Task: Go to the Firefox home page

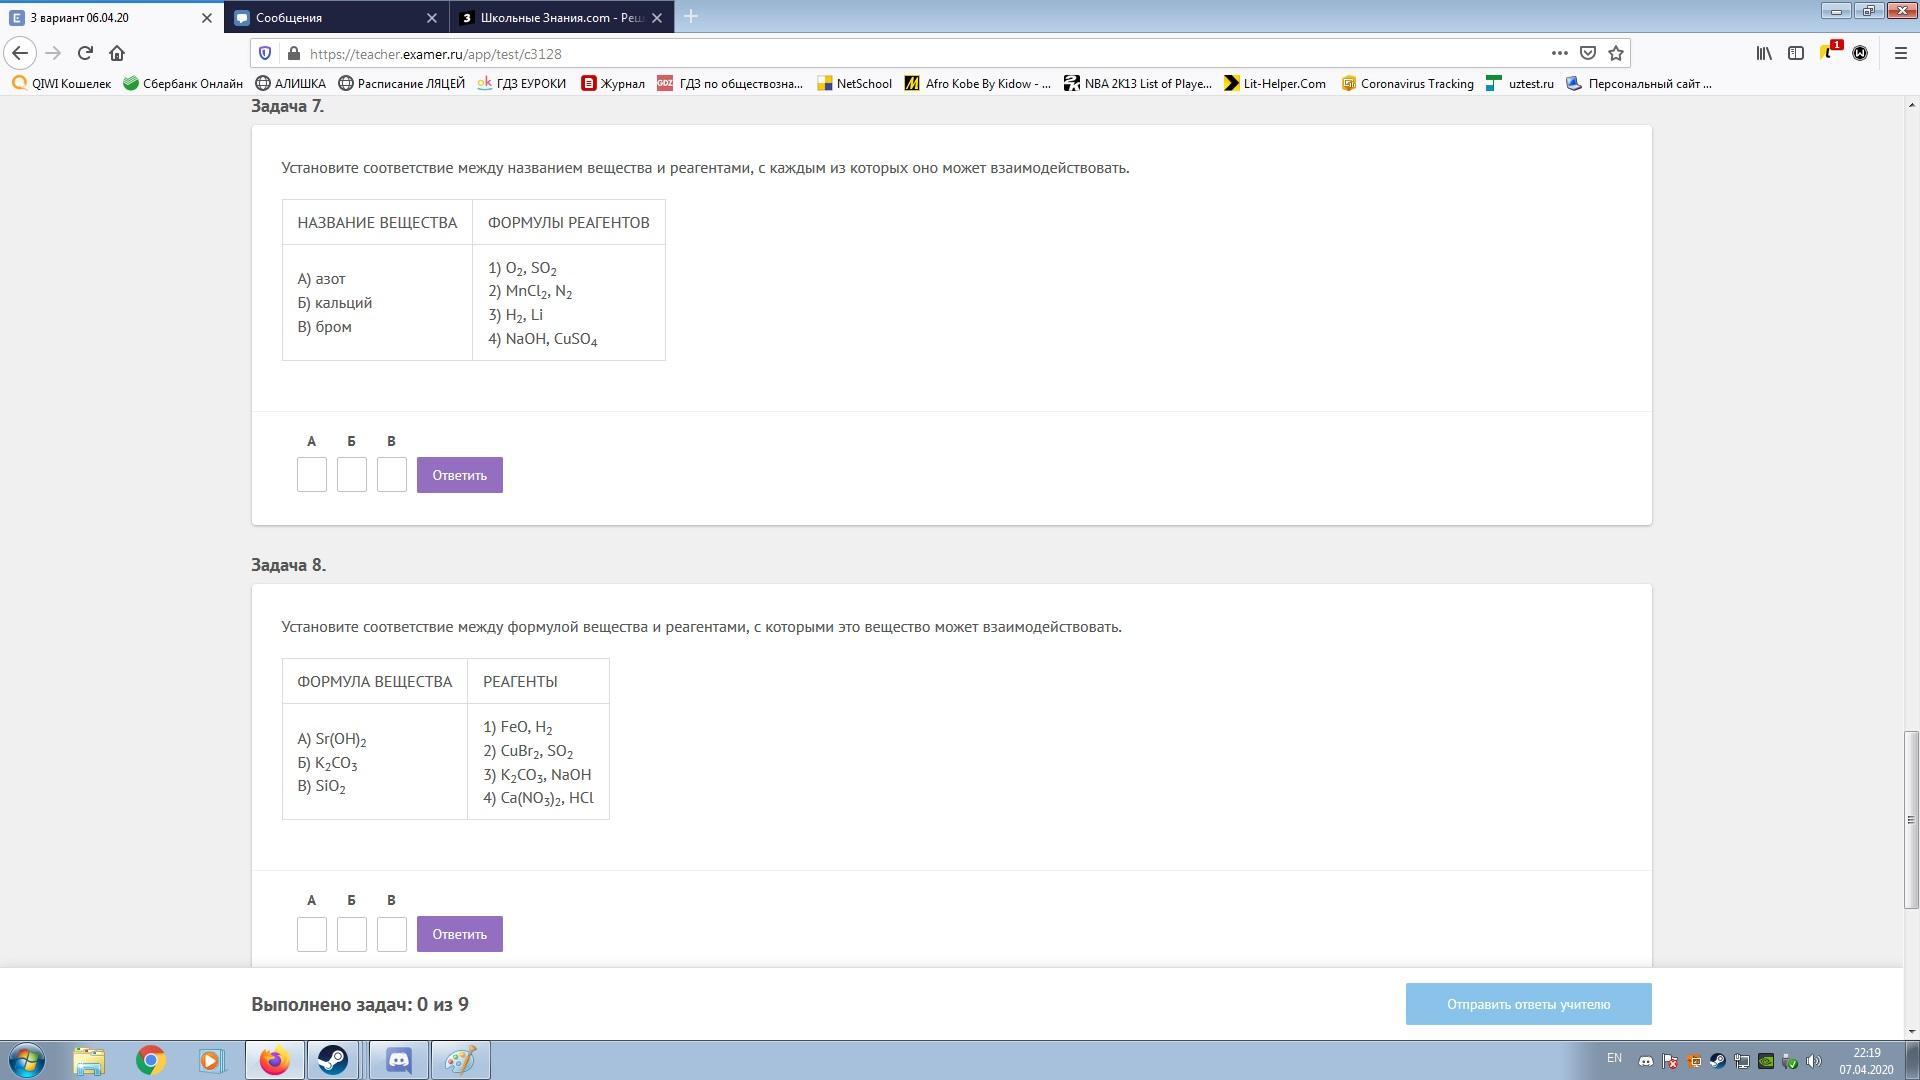Action: [x=117, y=53]
